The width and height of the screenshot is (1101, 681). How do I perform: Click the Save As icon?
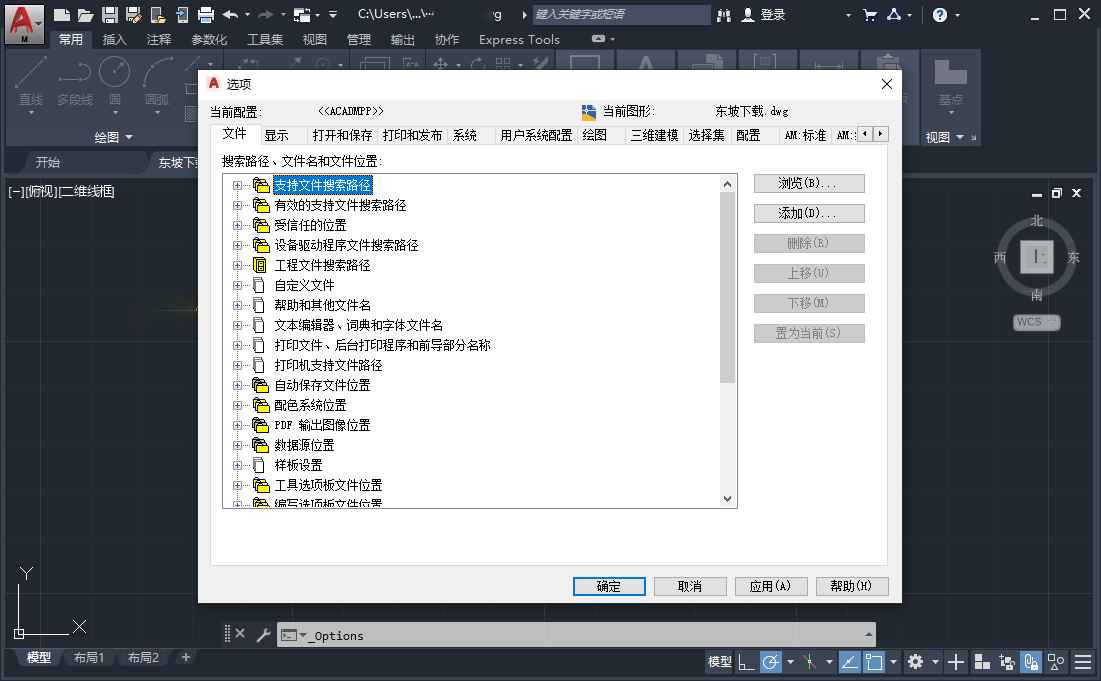point(133,14)
